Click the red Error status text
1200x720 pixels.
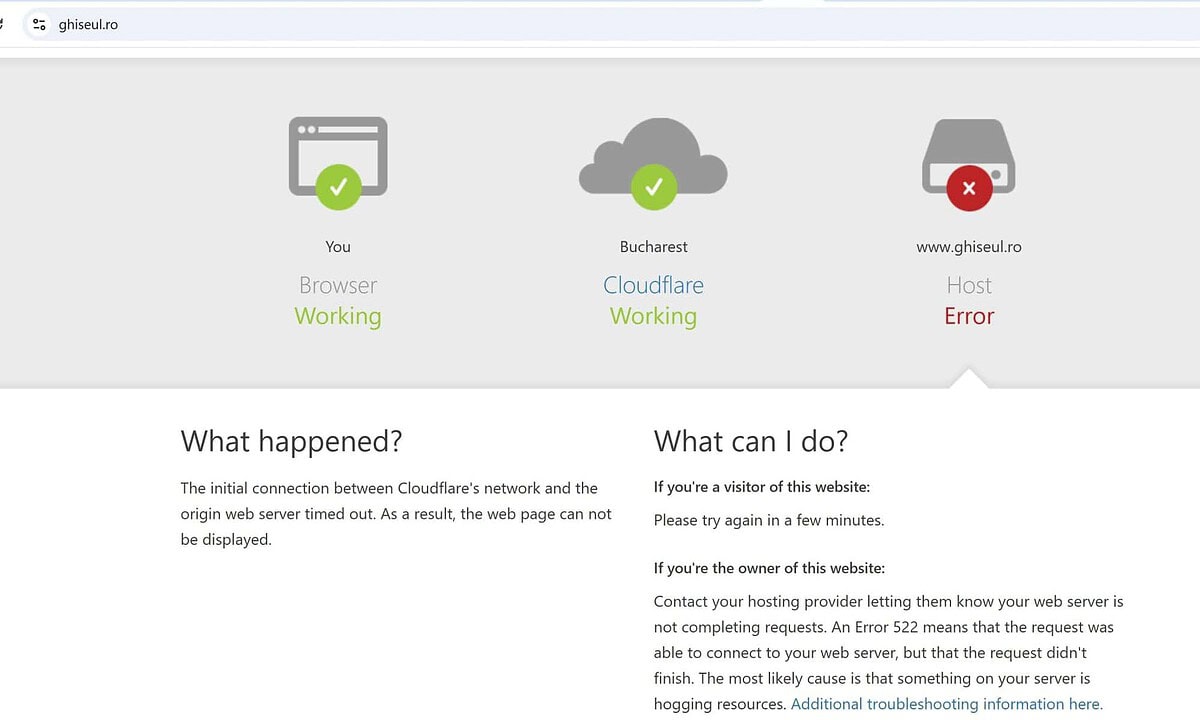968,316
